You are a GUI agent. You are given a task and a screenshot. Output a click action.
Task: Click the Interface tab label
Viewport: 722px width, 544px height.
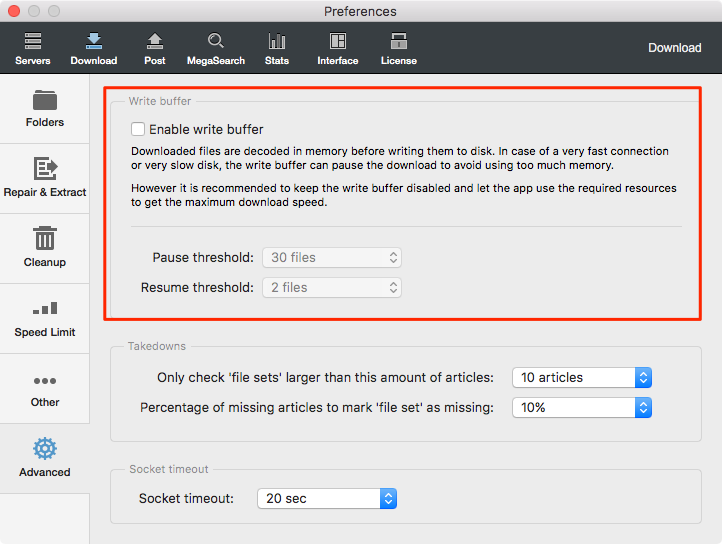tap(338, 61)
